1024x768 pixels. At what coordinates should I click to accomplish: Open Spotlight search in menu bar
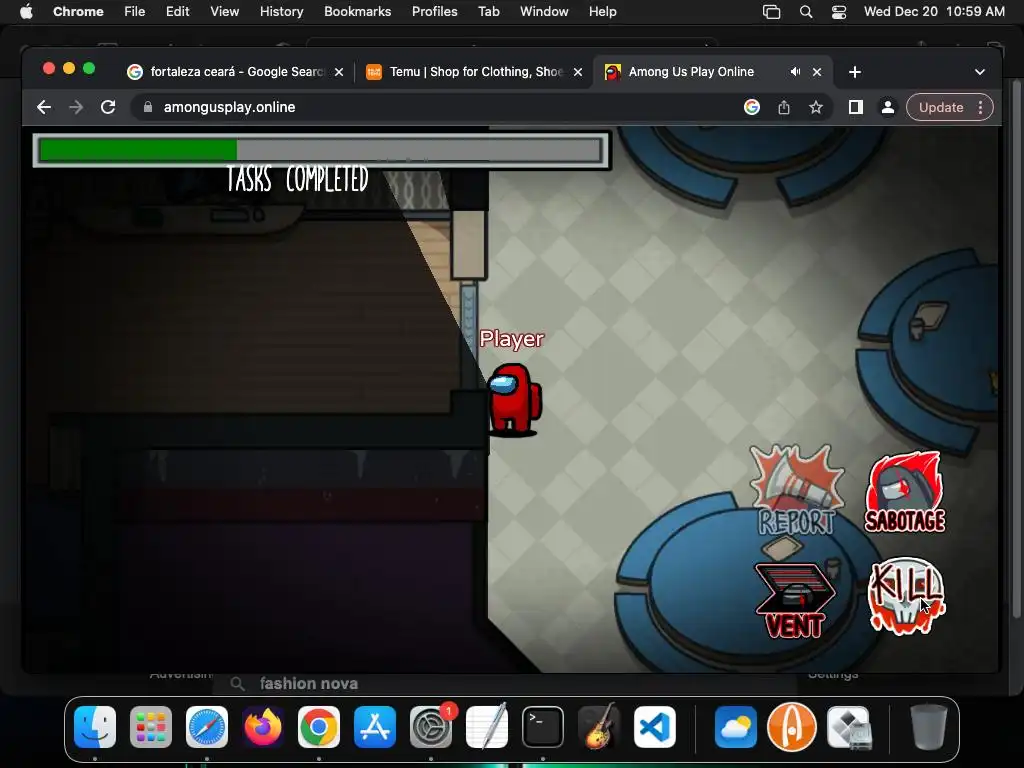[806, 12]
